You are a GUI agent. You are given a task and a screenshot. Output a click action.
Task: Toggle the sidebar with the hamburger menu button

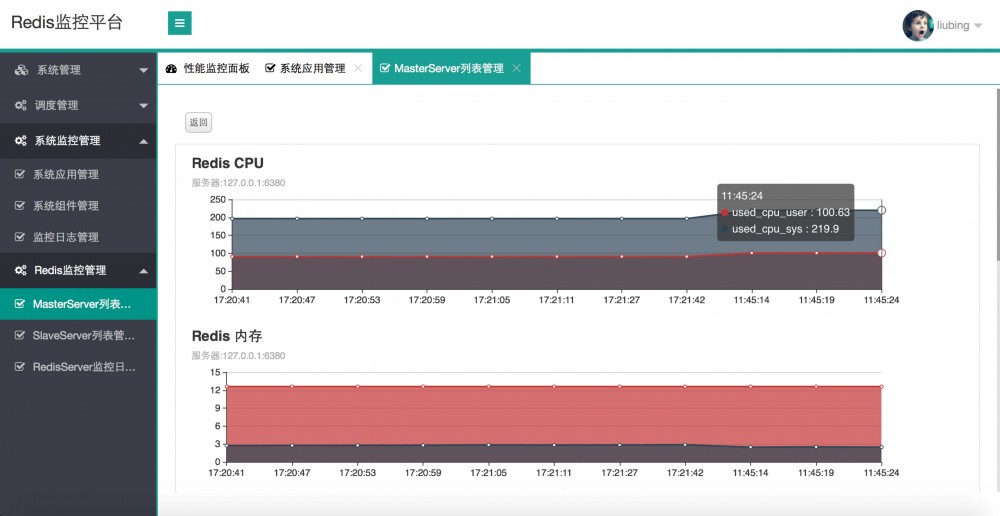[x=180, y=24]
